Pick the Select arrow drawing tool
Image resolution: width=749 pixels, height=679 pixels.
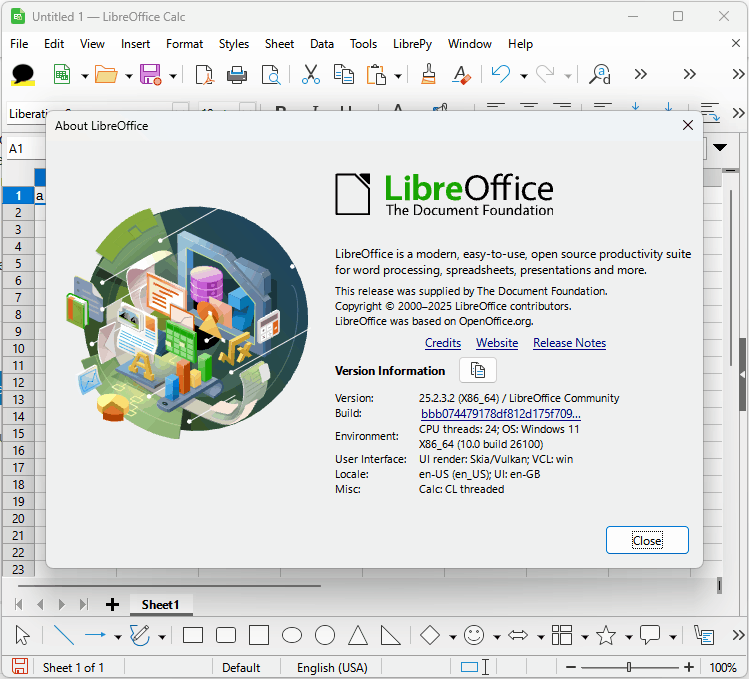click(x=22, y=636)
